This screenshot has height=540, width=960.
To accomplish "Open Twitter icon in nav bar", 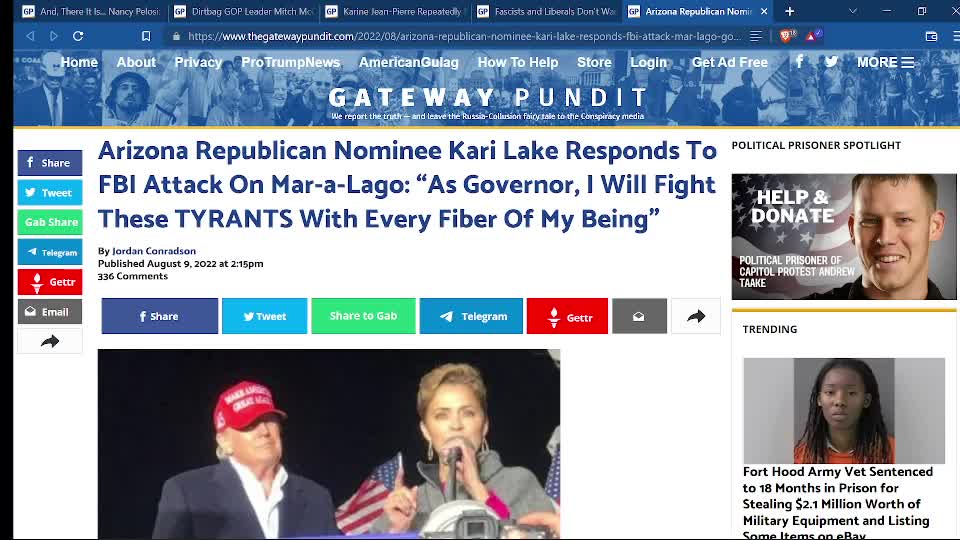I will 831,62.
